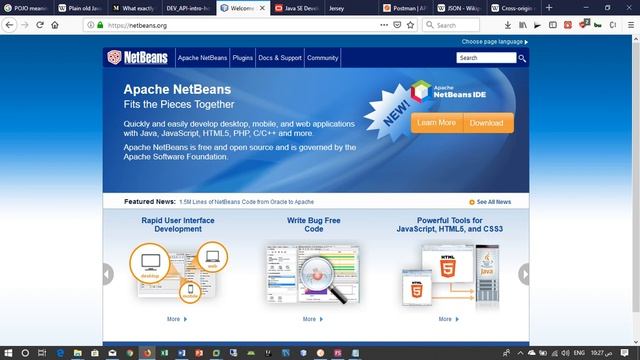Screen dimensions: 640x360
Task: Open page actions three-dots menu
Action: tap(384, 25)
